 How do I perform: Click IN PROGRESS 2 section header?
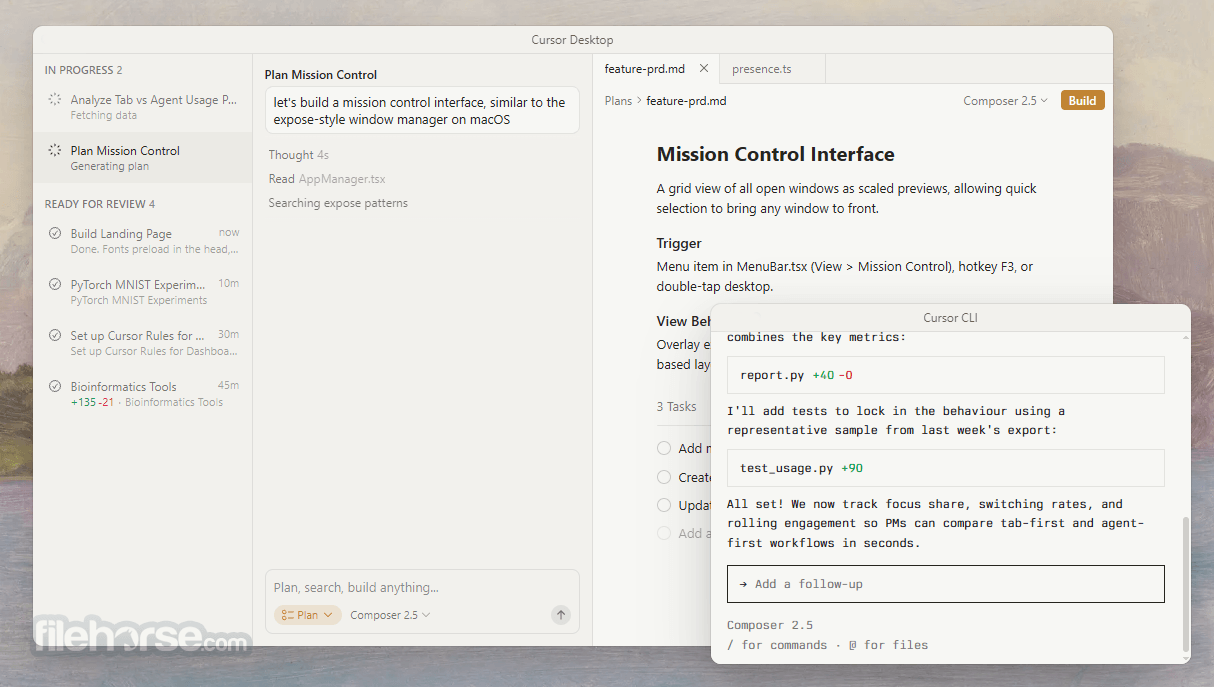point(83,70)
